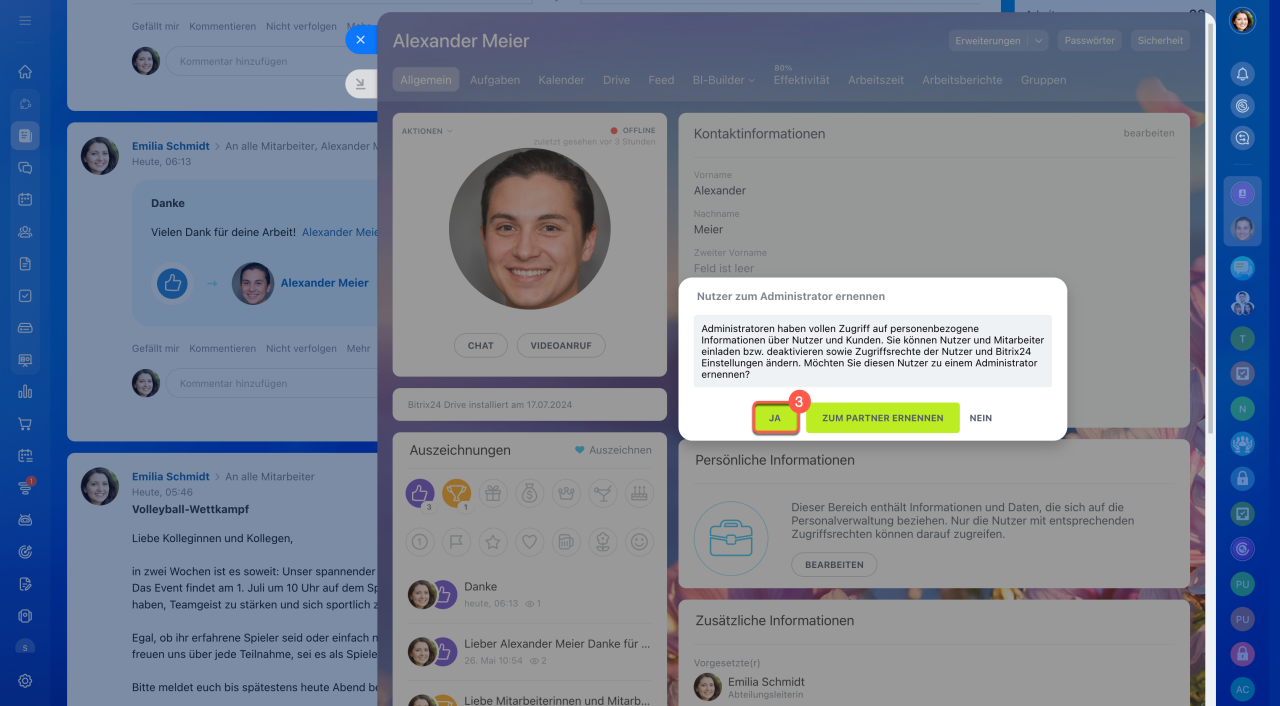
Task: Select the flower award icon
Action: [x=603, y=542]
